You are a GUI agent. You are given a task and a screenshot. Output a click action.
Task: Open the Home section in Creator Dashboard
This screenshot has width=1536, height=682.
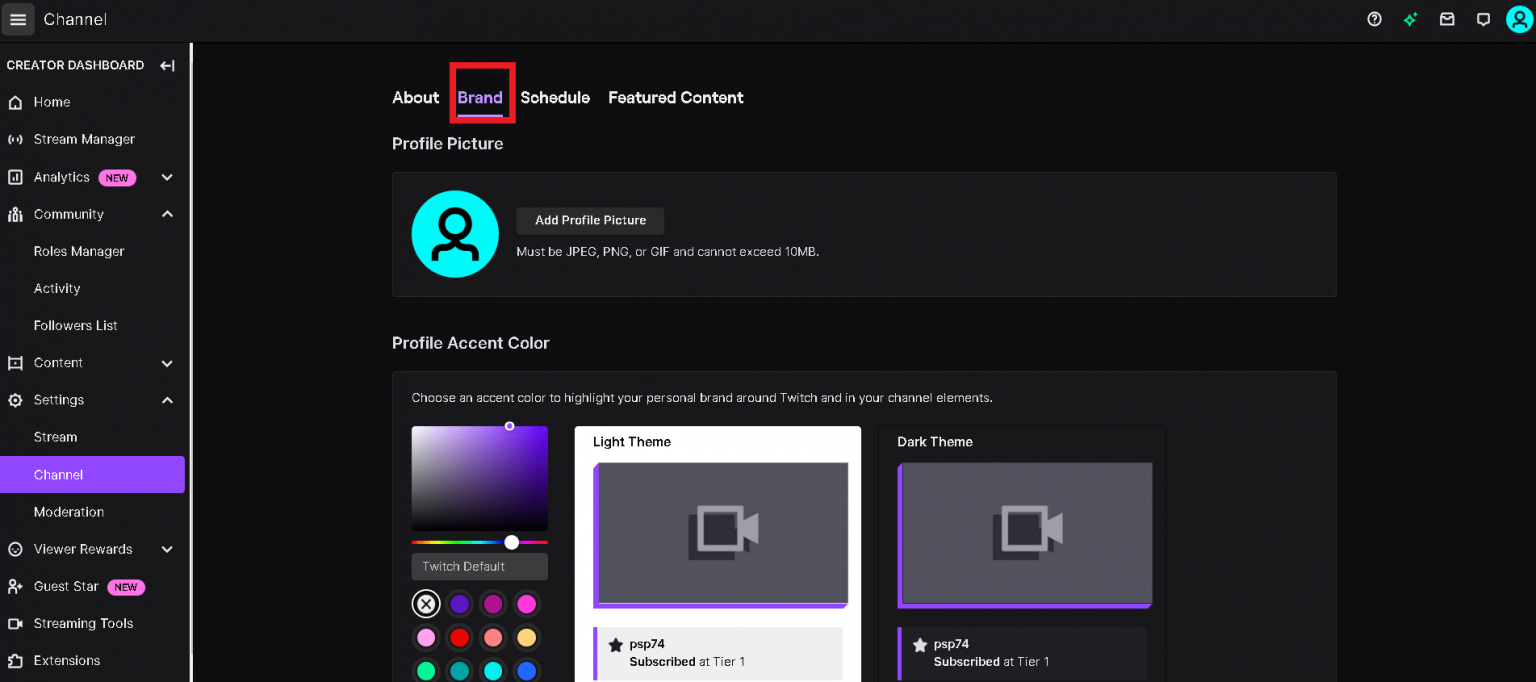pos(50,102)
